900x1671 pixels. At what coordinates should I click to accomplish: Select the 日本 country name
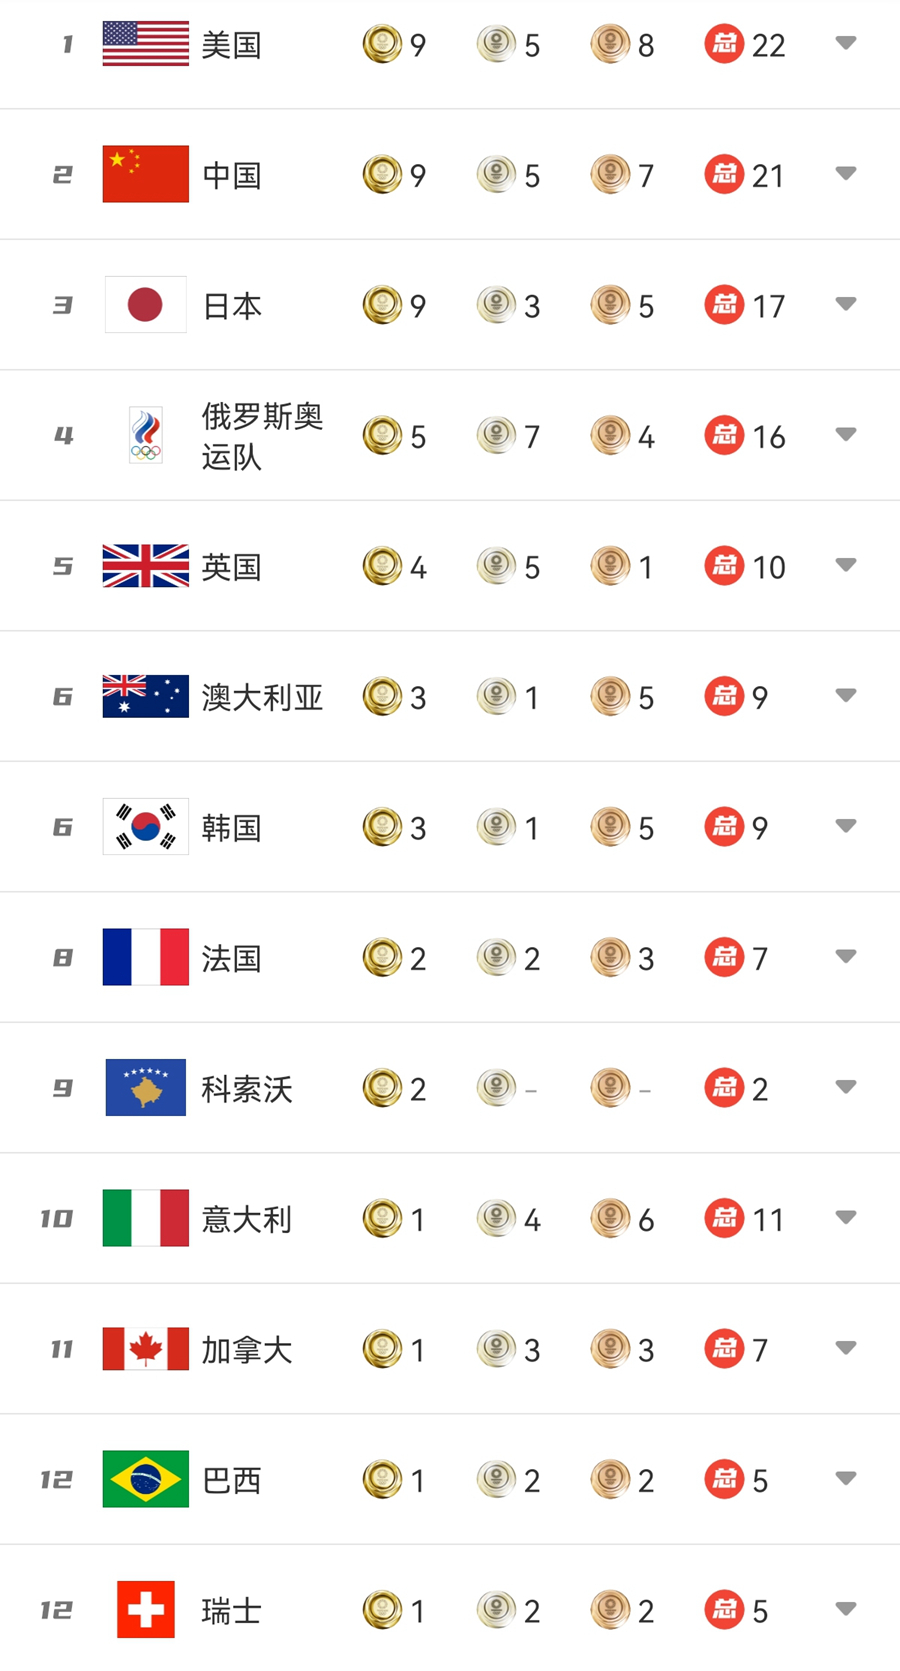(x=232, y=306)
